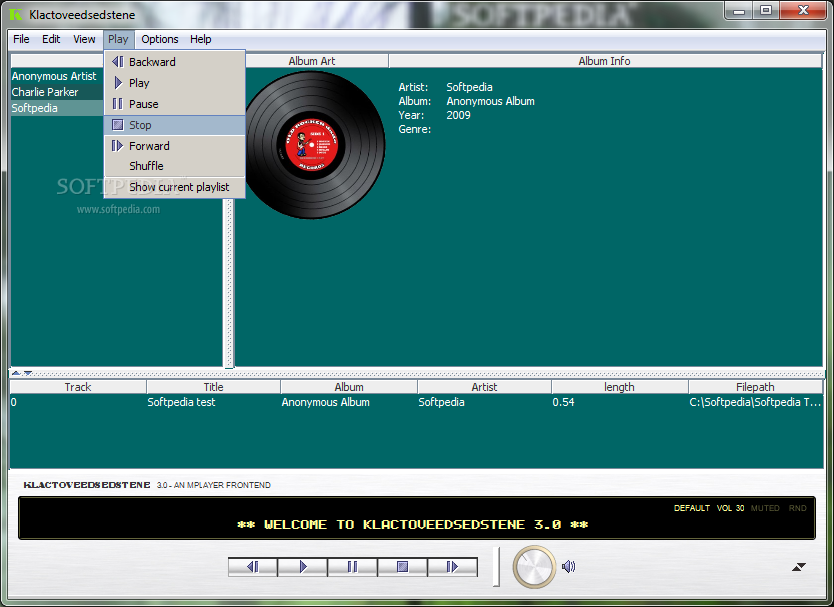
Task: Choose Forward from the Play menu
Action: [175, 146]
